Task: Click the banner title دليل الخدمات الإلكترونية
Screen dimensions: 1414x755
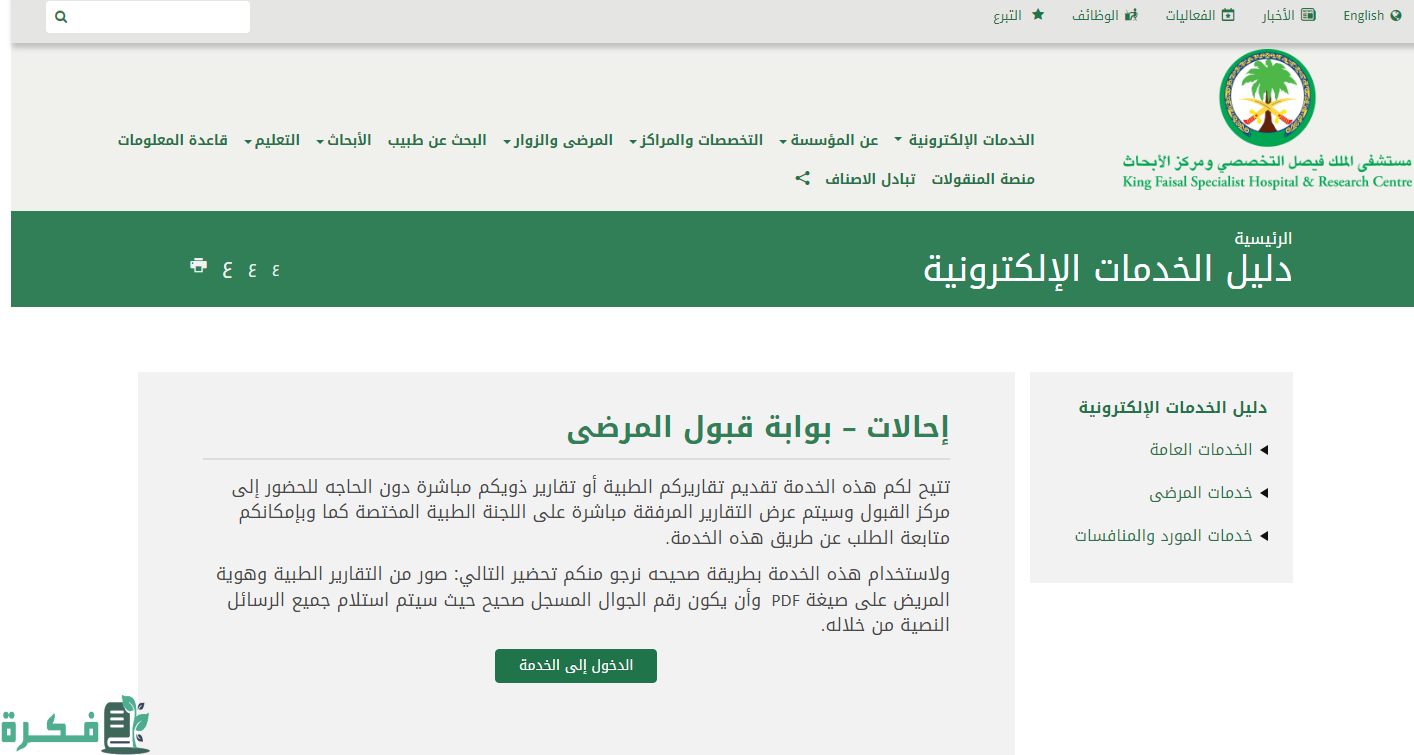Action: point(1108,270)
